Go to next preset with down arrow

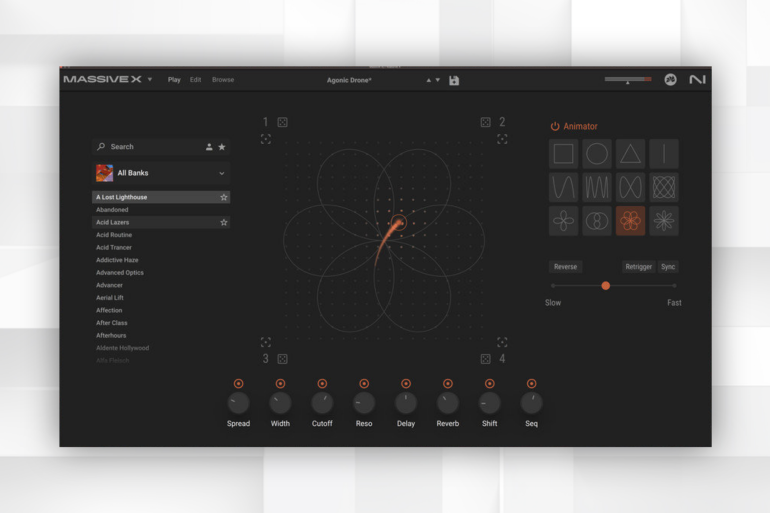tap(438, 81)
